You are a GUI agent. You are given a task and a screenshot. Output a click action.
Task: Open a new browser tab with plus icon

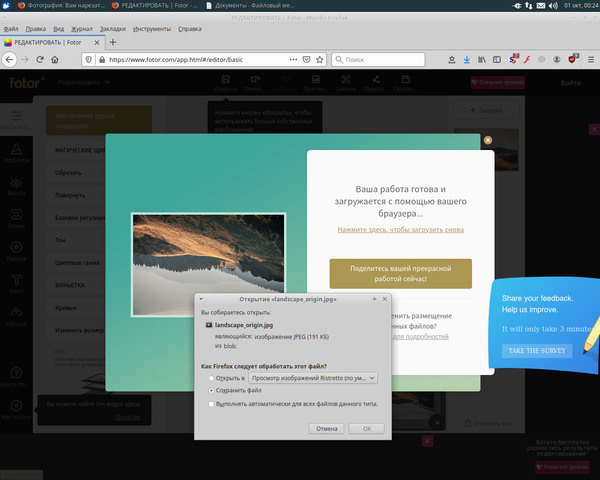click(113, 42)
